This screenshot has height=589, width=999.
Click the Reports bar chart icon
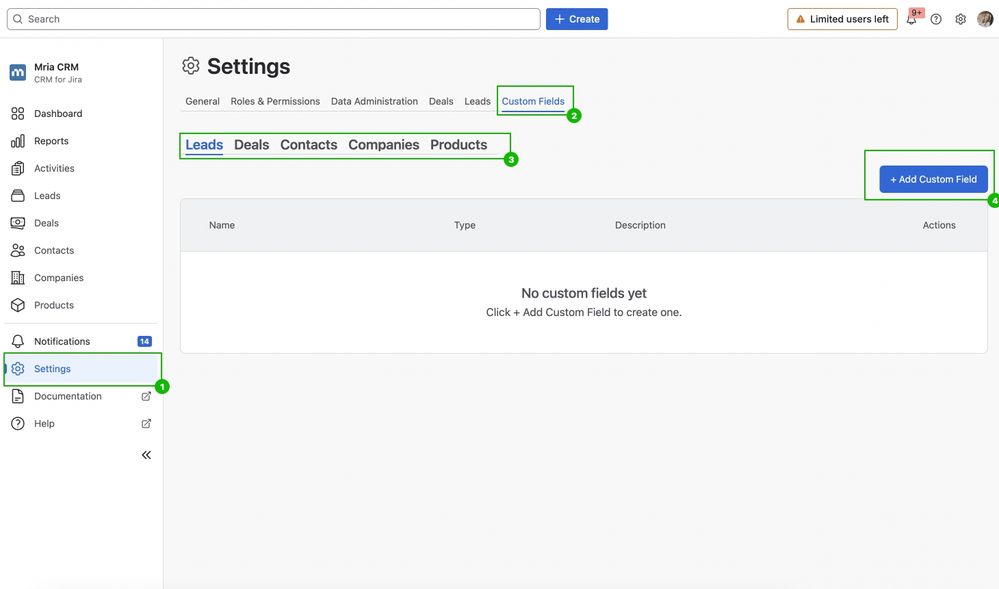[x=18, y=141]
